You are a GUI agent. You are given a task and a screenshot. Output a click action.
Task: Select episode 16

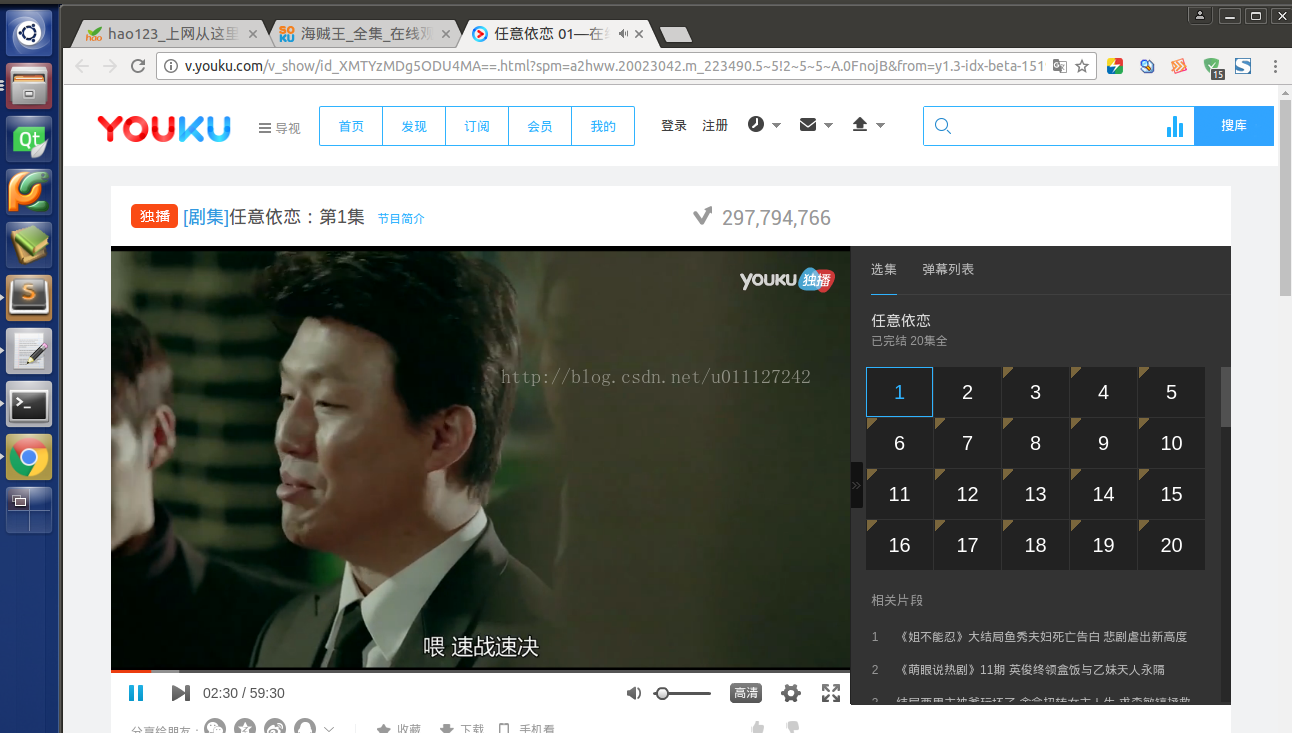click(x=899, y=545)
